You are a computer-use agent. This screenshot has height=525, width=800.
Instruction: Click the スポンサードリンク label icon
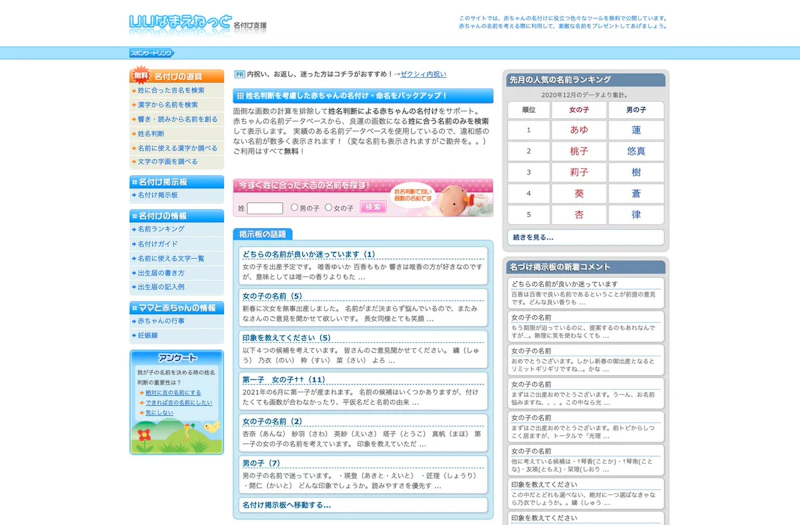point(152,53)
